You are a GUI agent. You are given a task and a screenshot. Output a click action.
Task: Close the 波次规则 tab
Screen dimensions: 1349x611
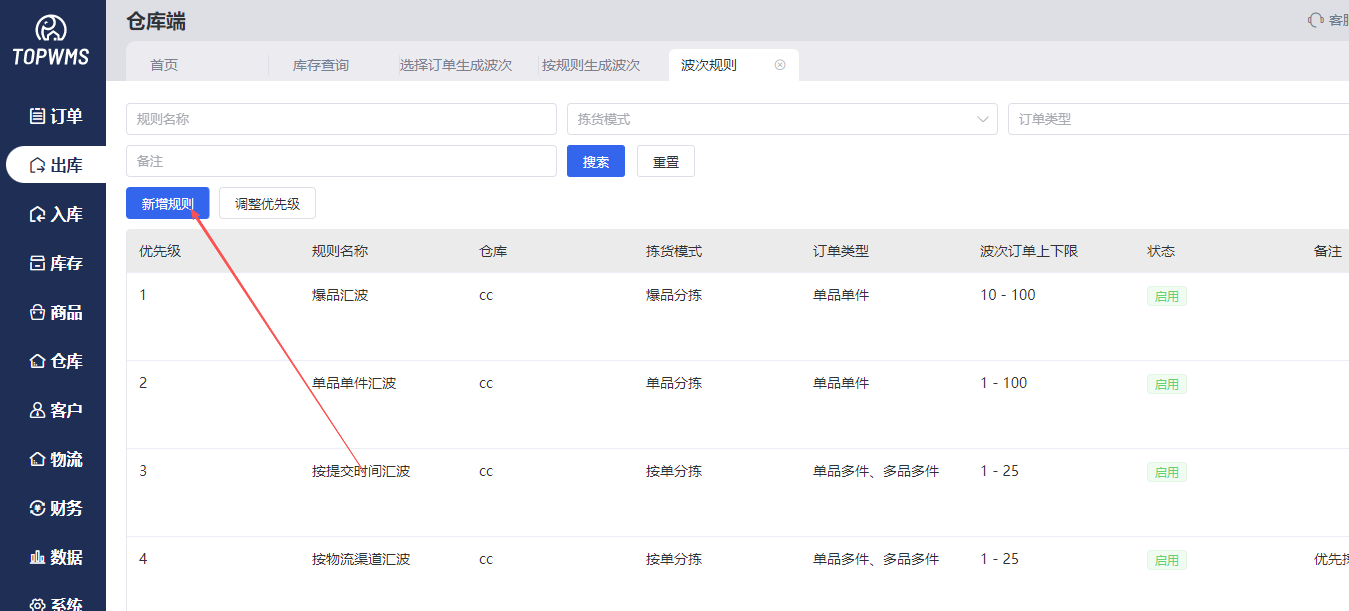click(x=780, y=63)
